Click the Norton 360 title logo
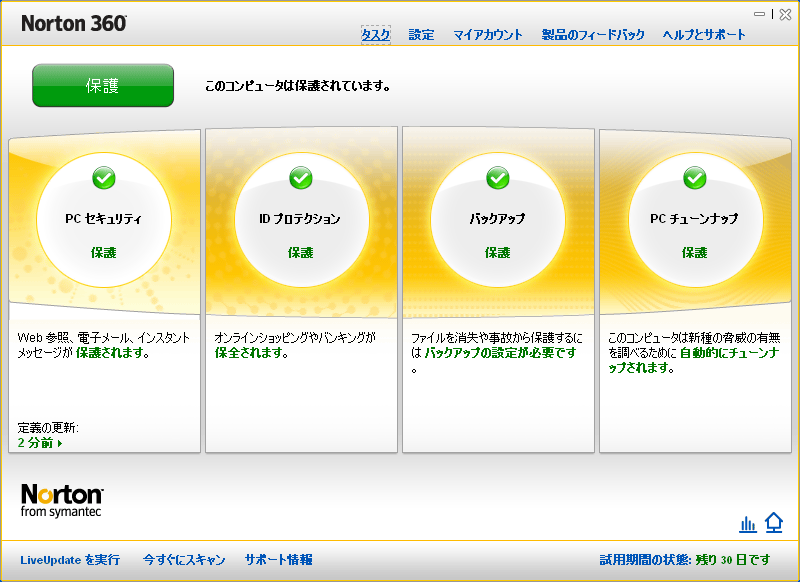The image size is (800, 582). pos(74,23)
